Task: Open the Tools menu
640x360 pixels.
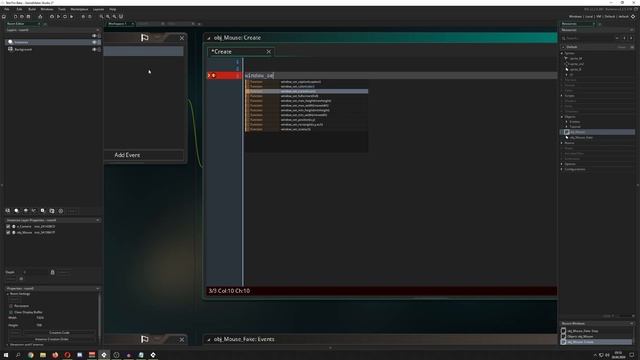Action: [62, 9]
